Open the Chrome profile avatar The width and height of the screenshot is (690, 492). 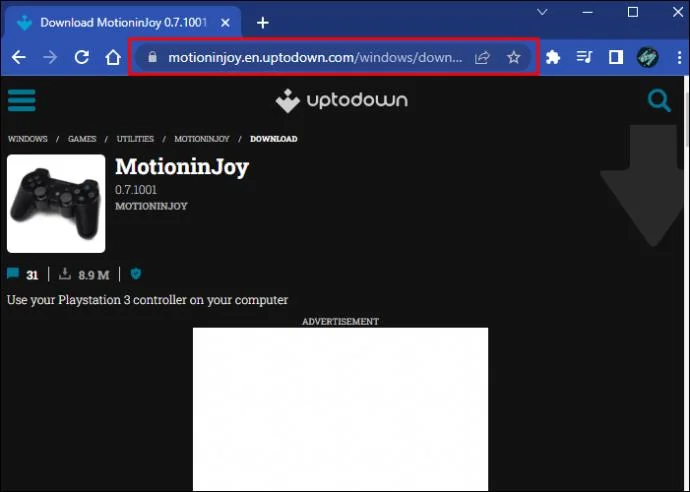pos(647,57)
